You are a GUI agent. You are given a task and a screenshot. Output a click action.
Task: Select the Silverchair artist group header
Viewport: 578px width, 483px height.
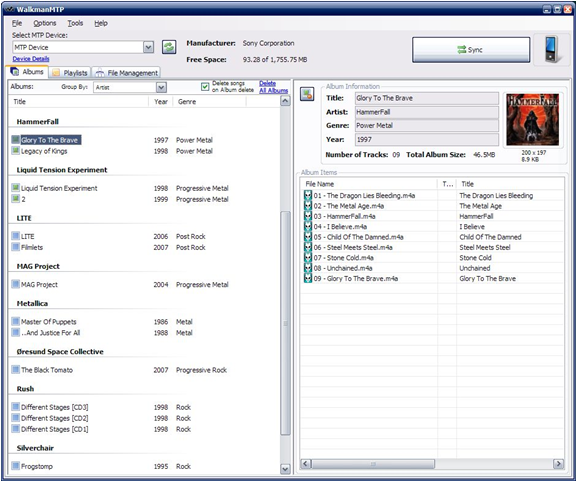[x=35, y=448]
